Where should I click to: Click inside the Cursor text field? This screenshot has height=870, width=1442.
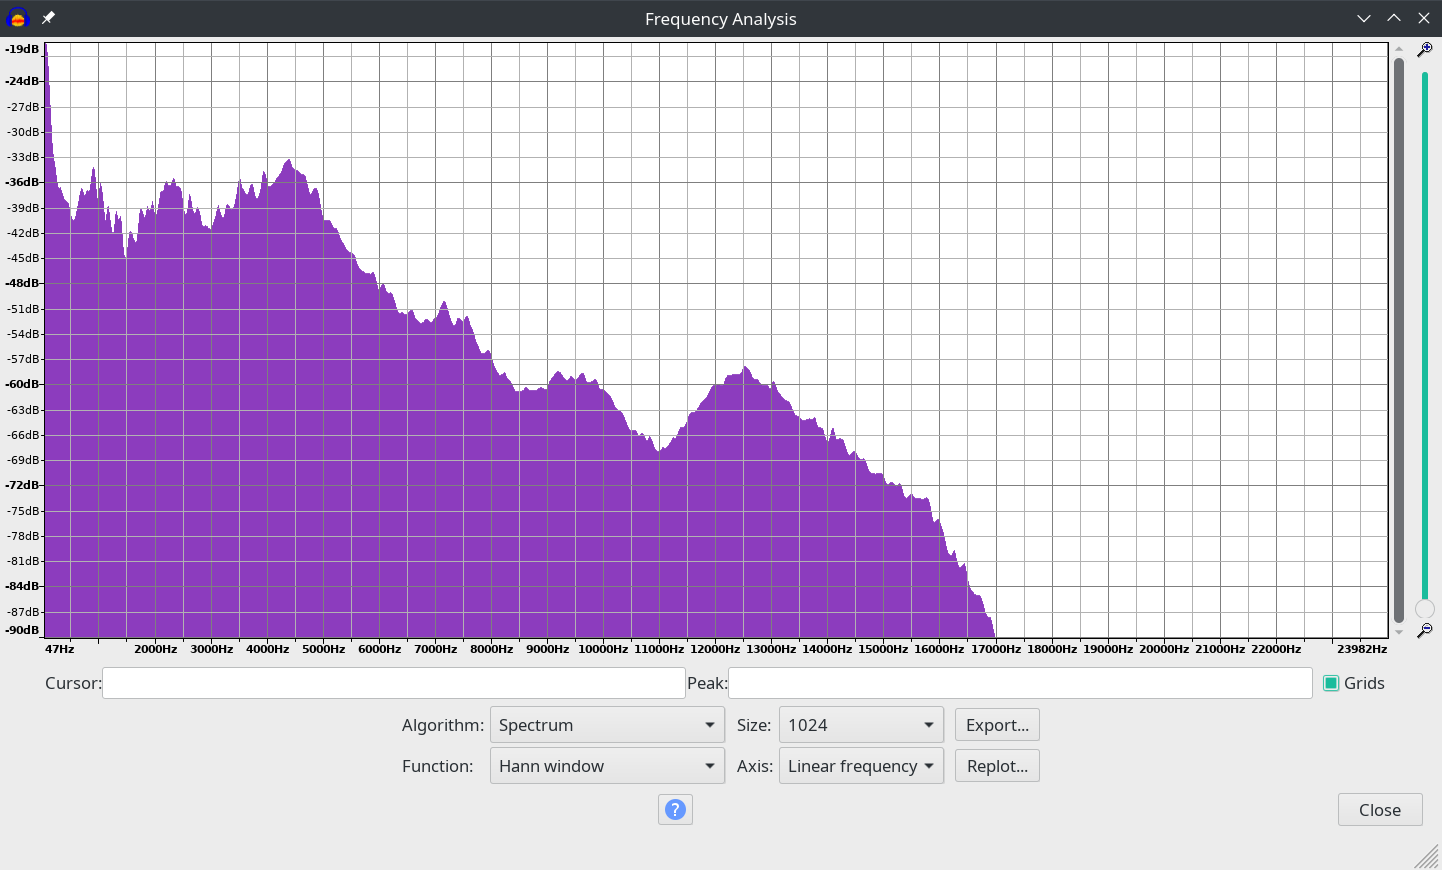point(393,683)
